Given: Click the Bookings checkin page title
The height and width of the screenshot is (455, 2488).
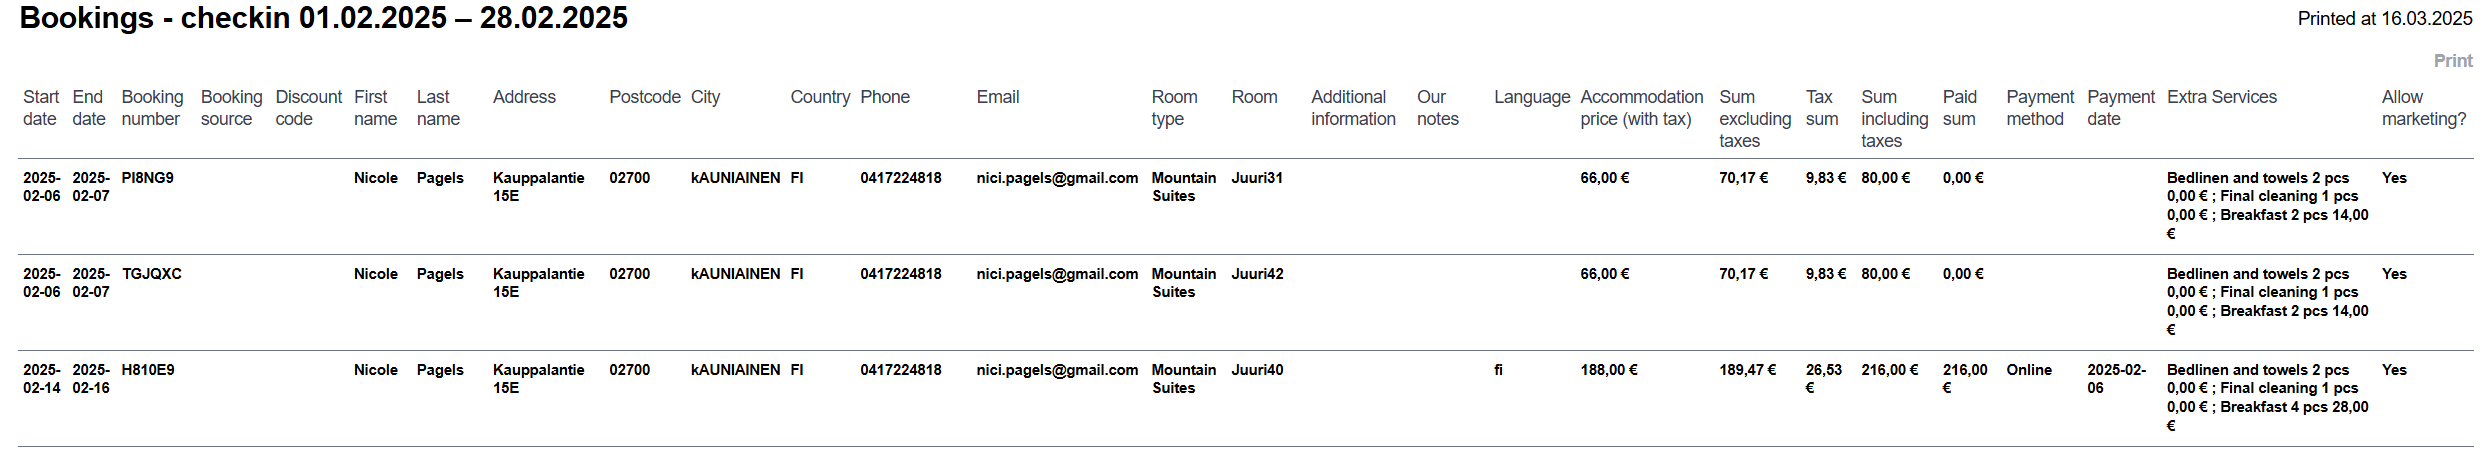Looking at the screenshot, I should [x=323, y=18].
